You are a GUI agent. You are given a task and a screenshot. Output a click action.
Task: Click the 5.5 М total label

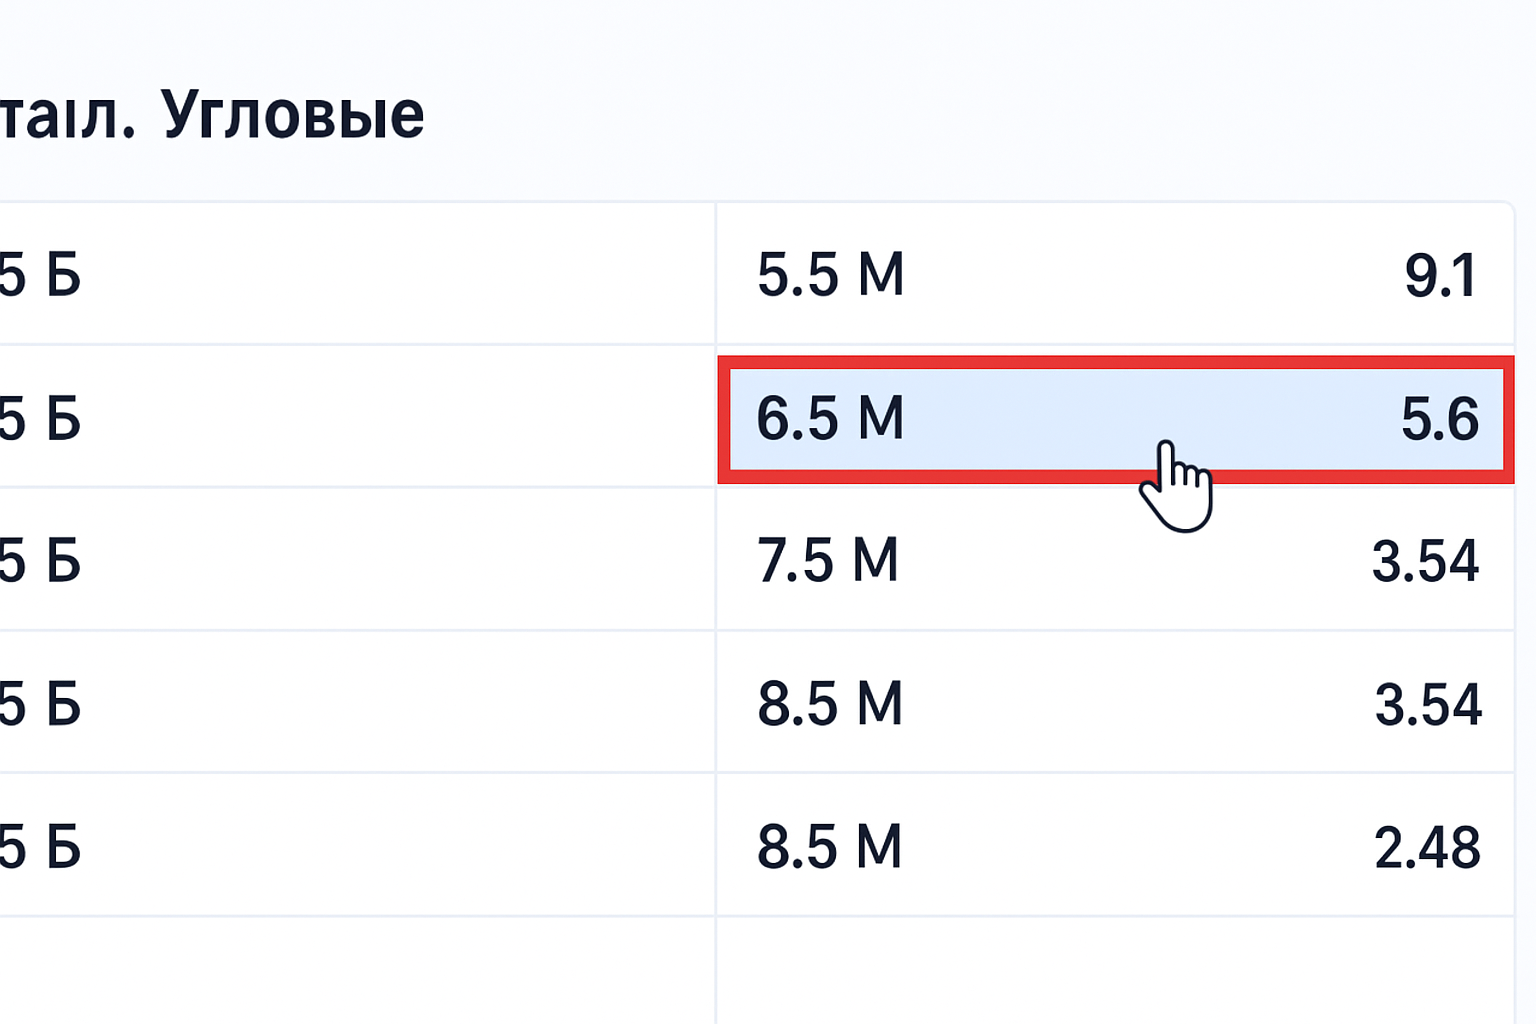[x=830, y=275]
